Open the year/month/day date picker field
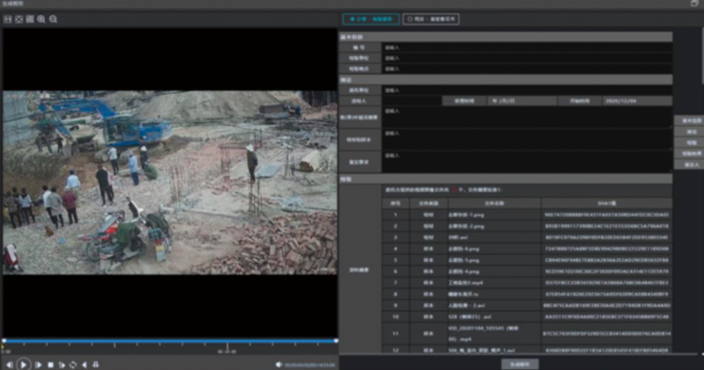This screenshot has width=704, height=370. click(x=522, y=101)
